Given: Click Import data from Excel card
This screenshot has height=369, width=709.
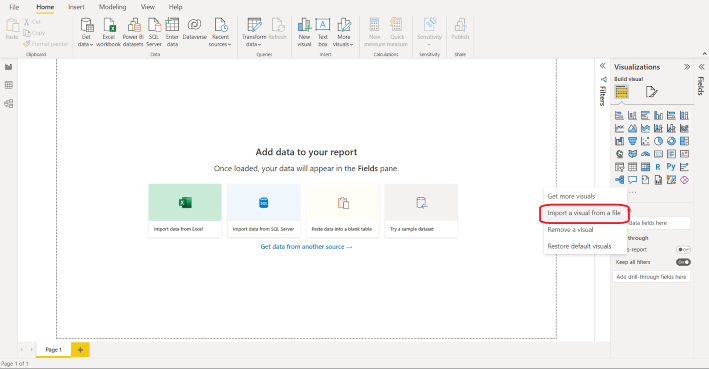Looking at the screenshot, I should click(x=185, y=210).
